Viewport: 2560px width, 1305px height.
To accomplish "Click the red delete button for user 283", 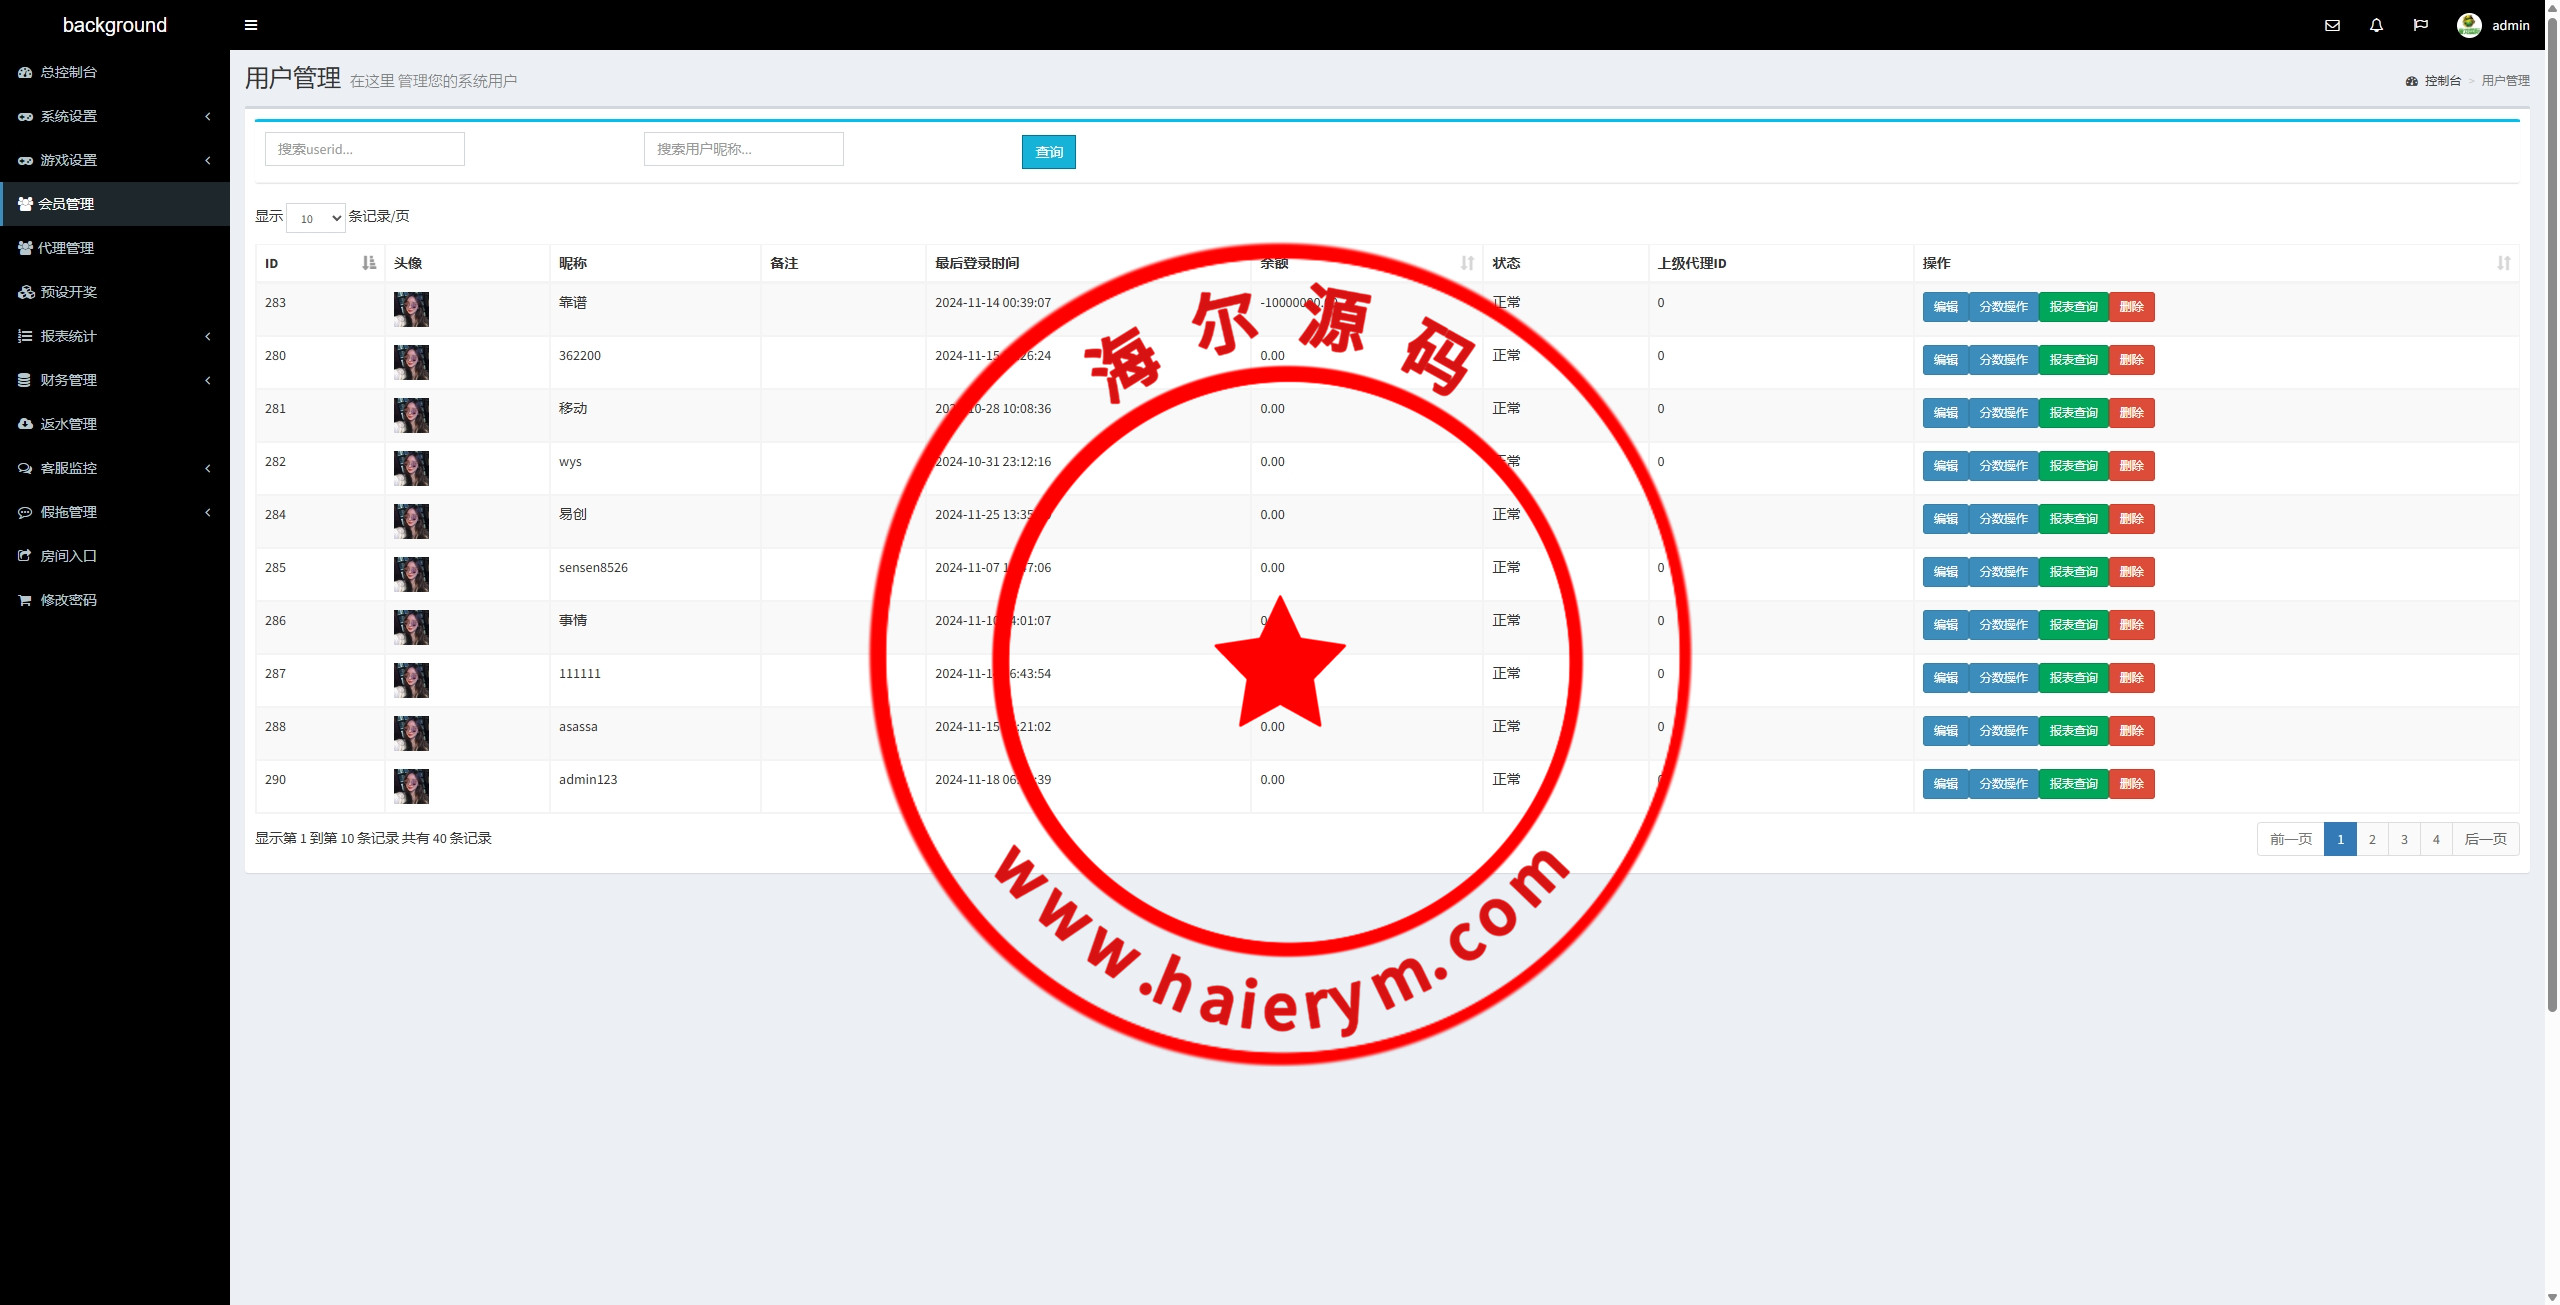I will pos(2131,307).
